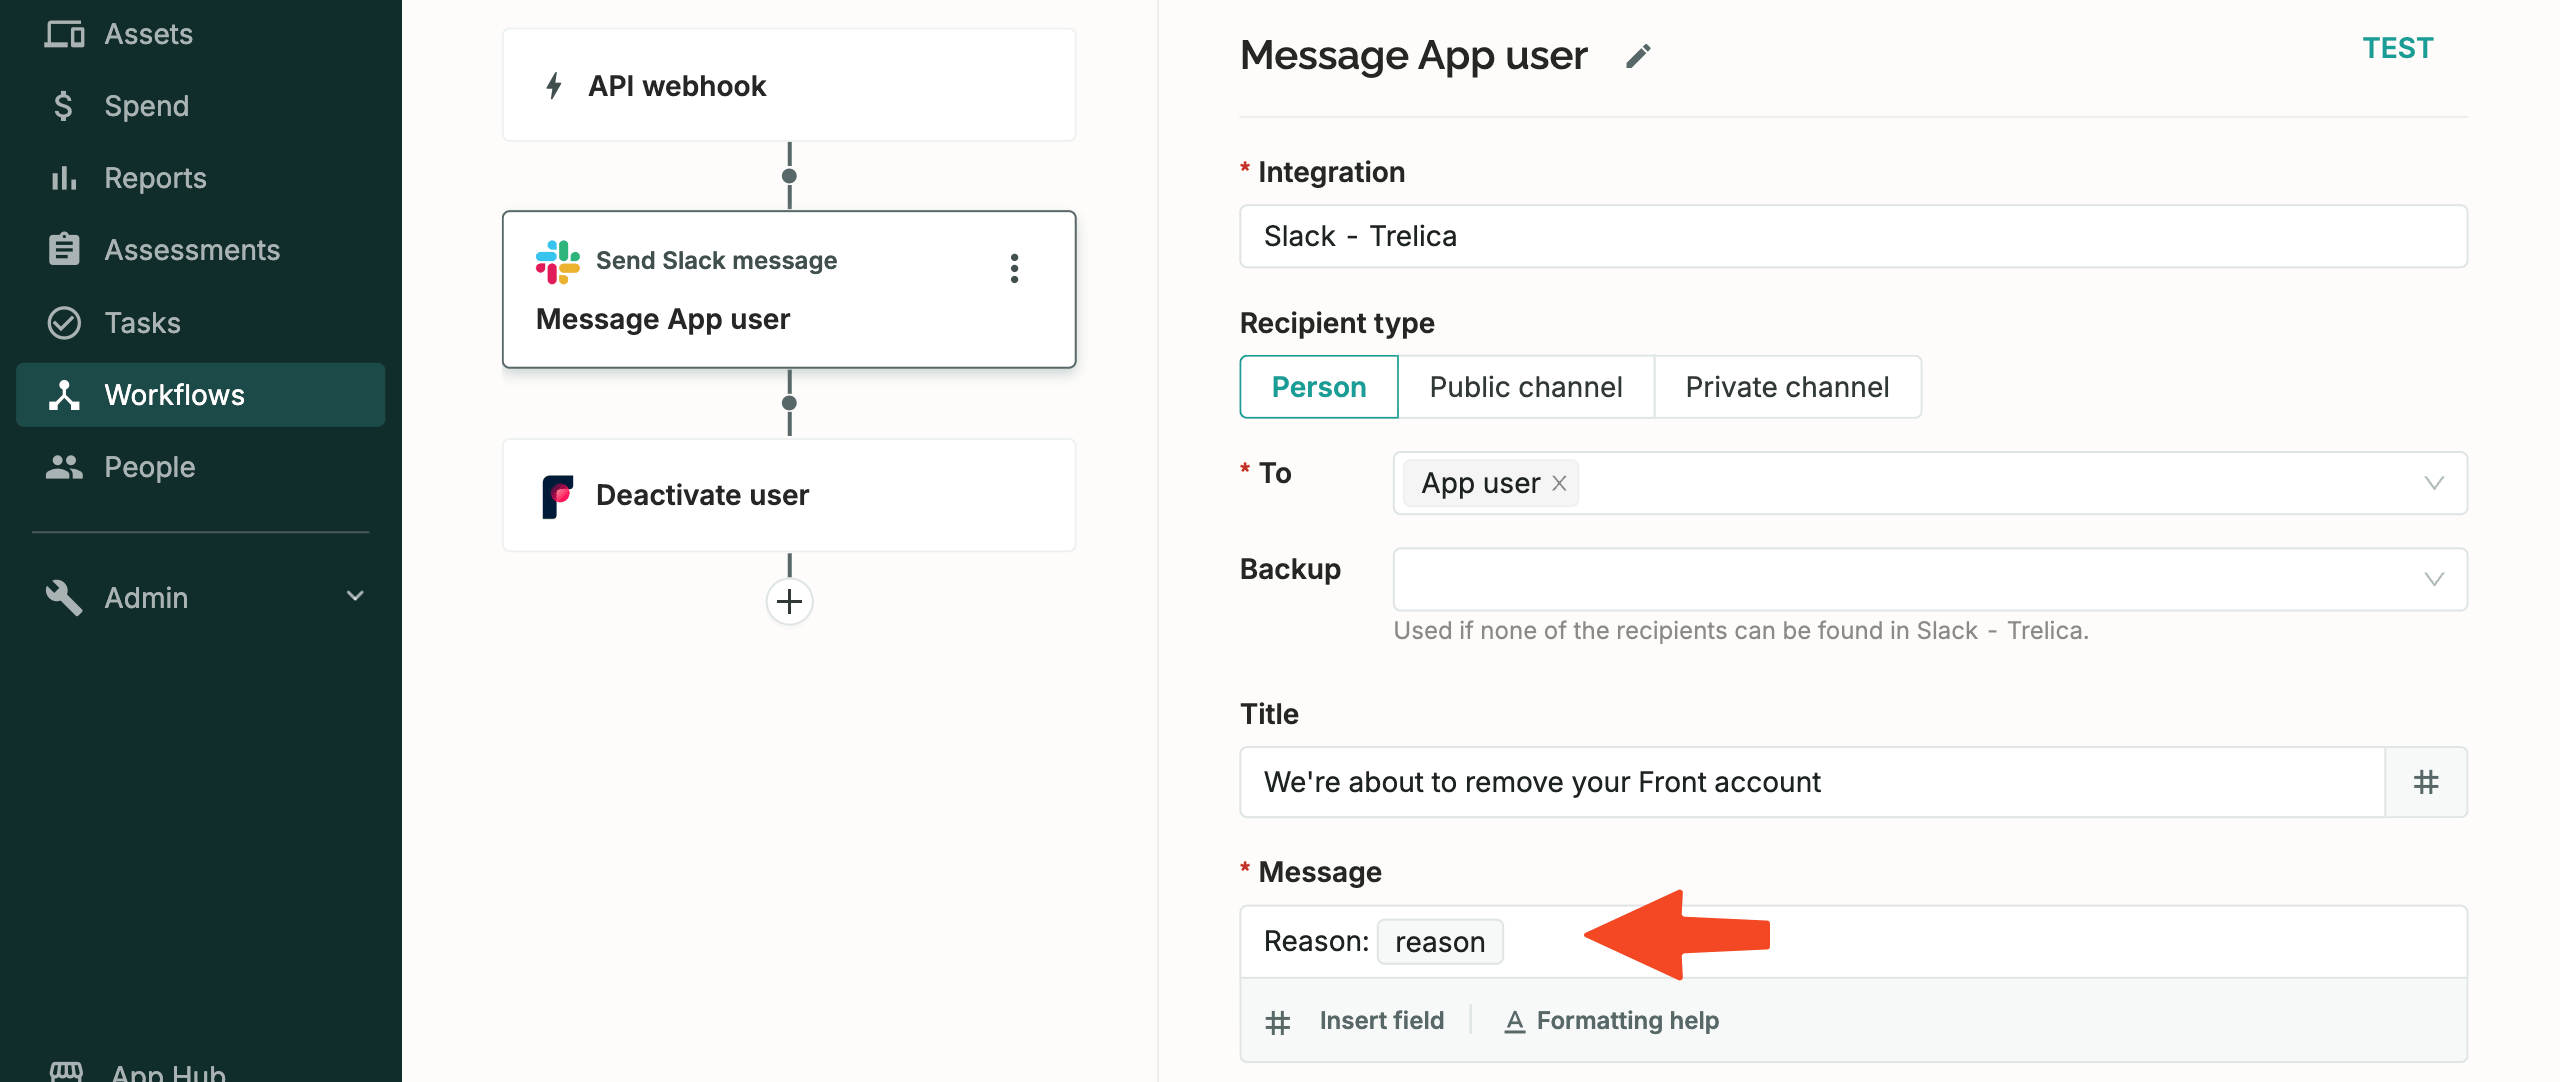Click the API webhook lightning icon
2560x1082 pixels.
[554, 86]
